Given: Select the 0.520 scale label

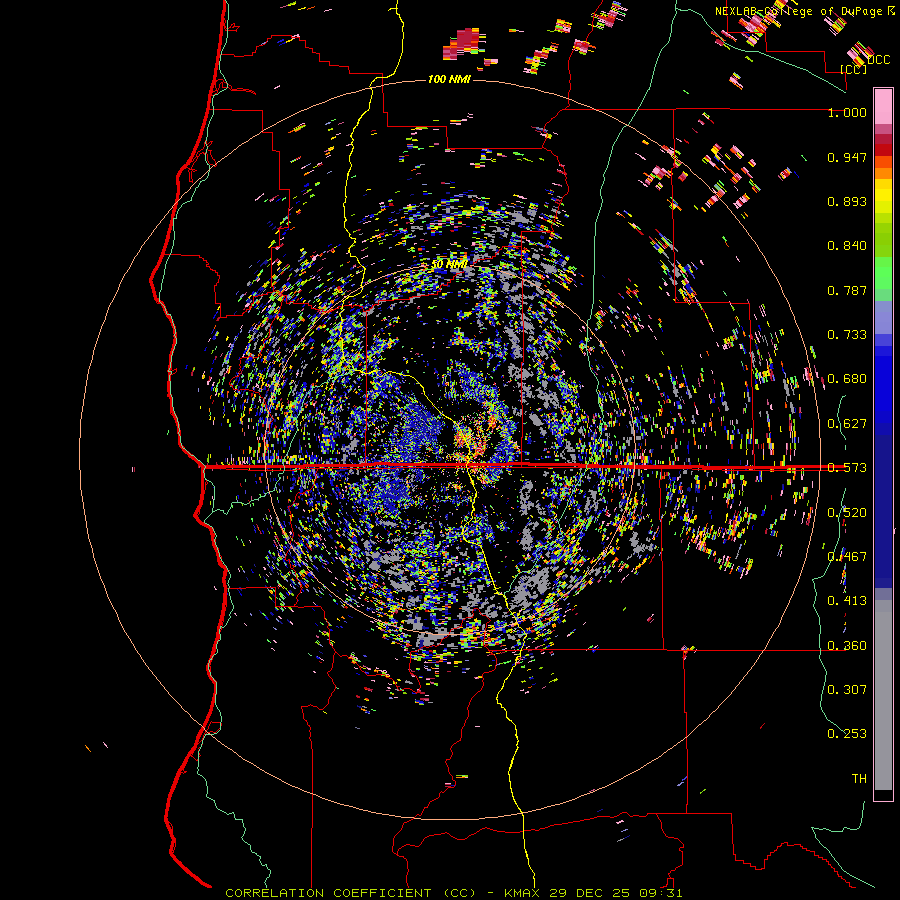Looking at the screenshot, I should (x=847, y=513).
